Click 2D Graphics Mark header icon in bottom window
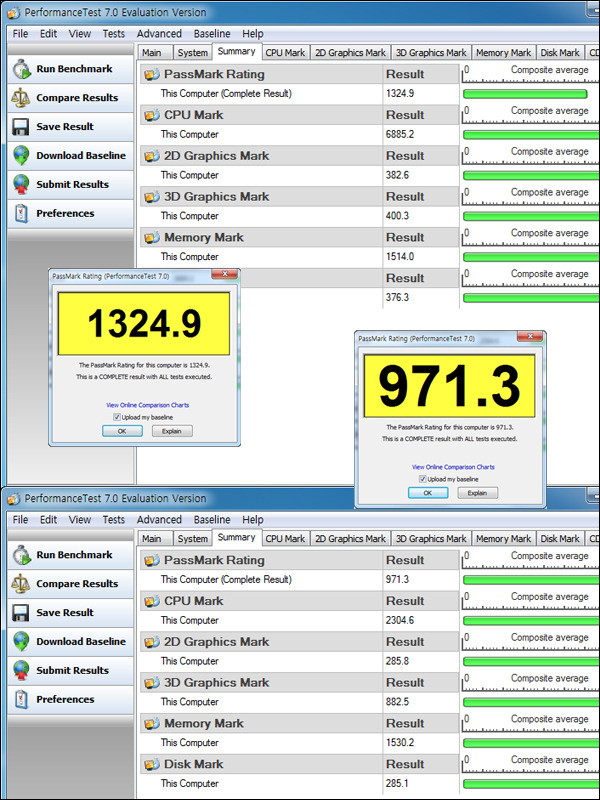Viewport: 600px width, 800px height. pyautogui.click(x=152, y=642)
